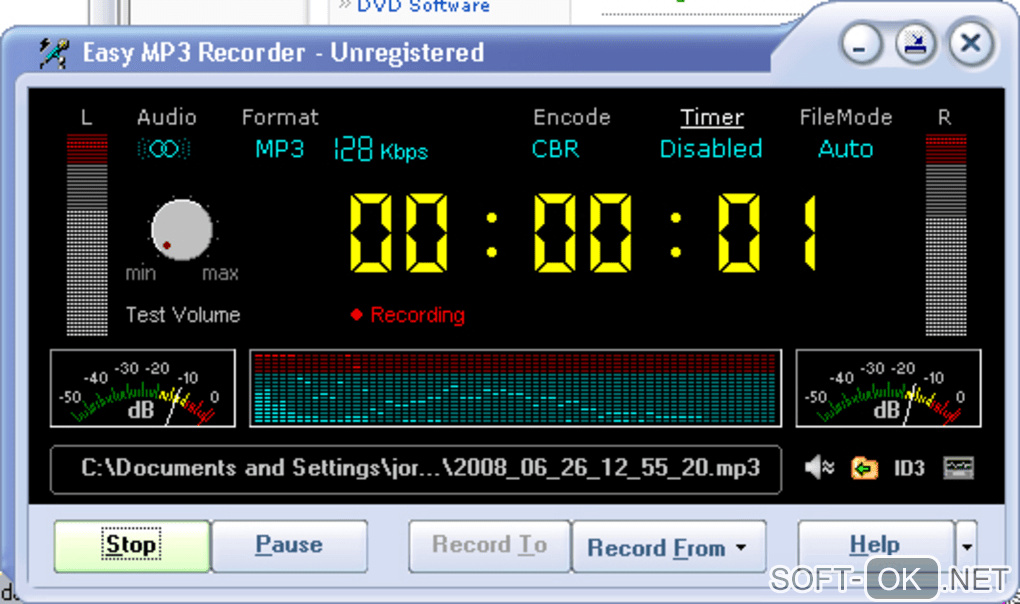Image resolution: width=1020 pixels, height=604 pixels.
Task: Click the MP3 format value
Action: [x=280, y=149]
